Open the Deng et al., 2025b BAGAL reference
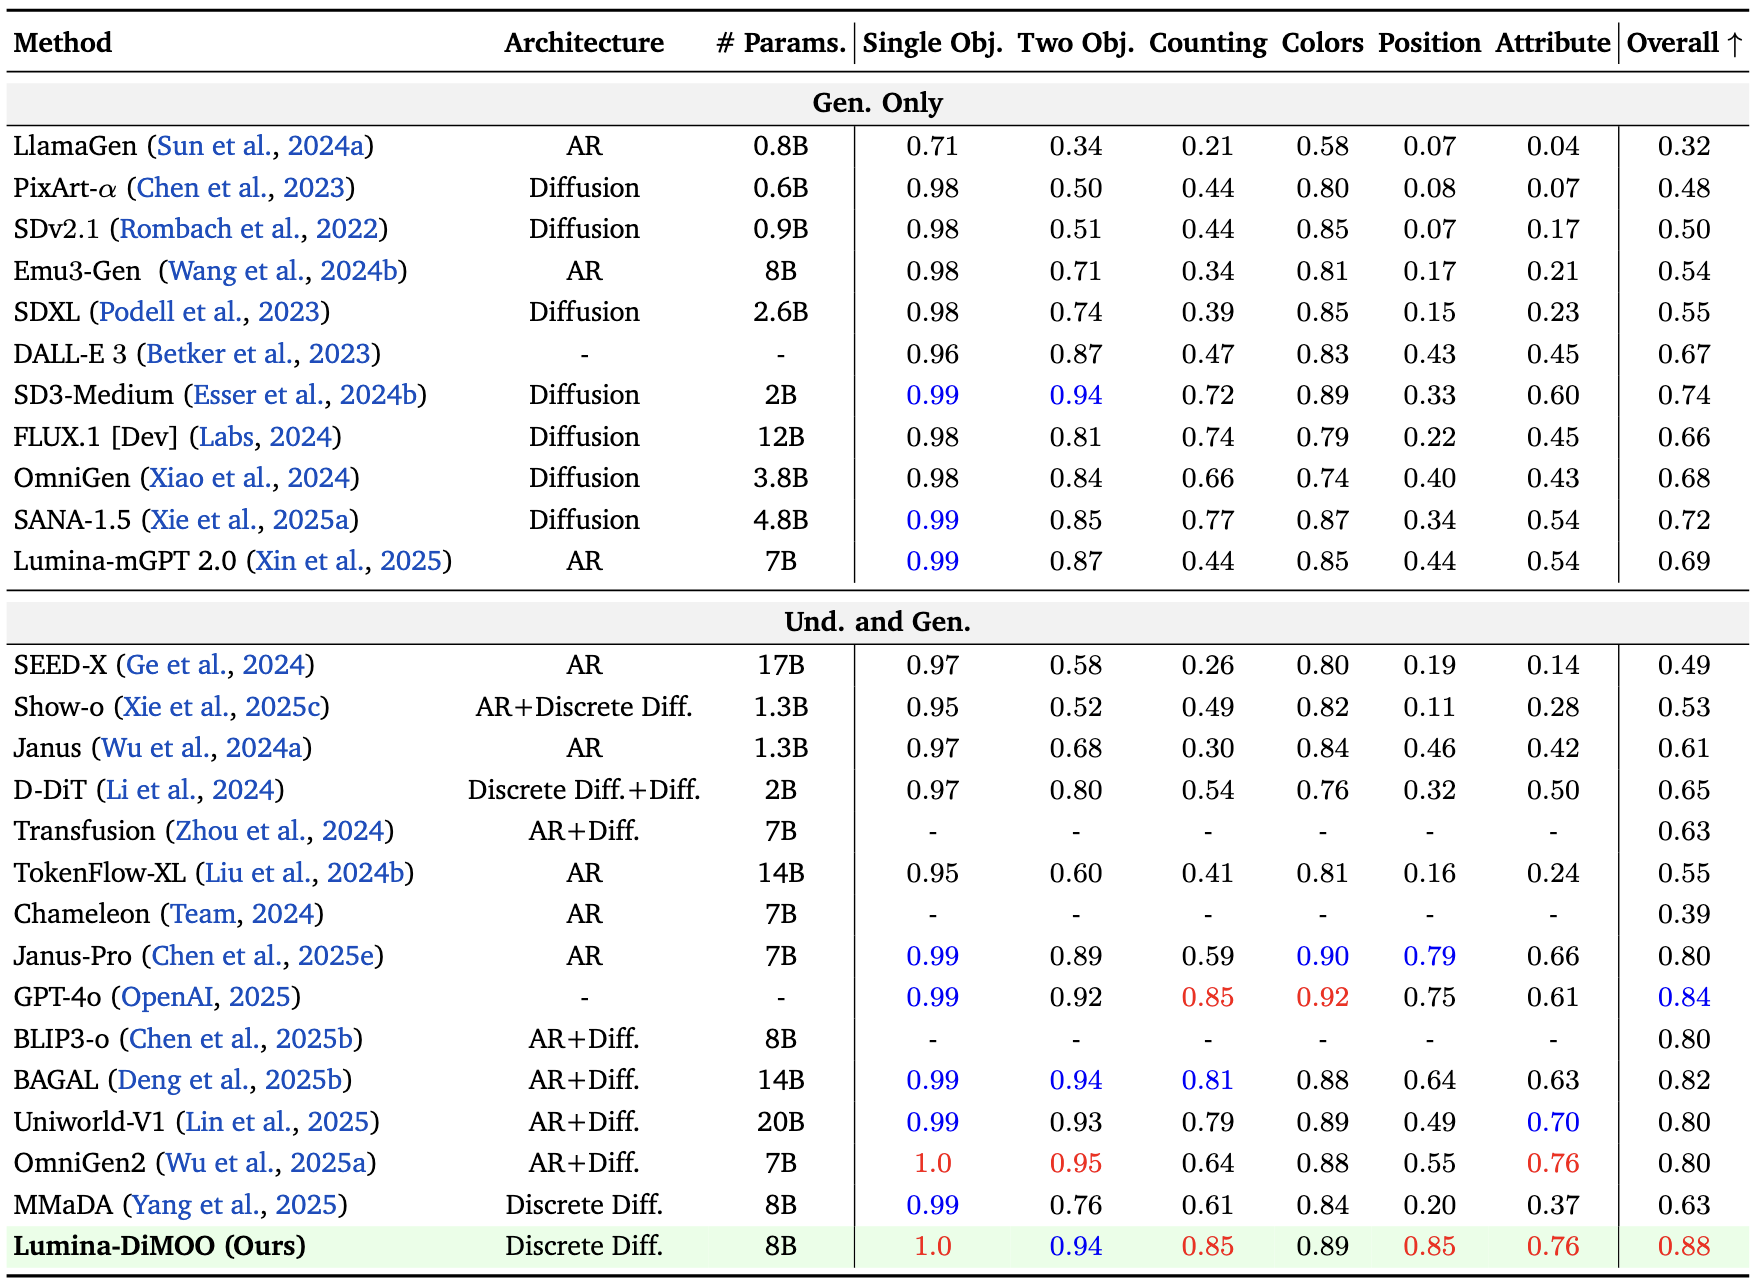Viewport: 1756px width, 1284px height. 230,1080
